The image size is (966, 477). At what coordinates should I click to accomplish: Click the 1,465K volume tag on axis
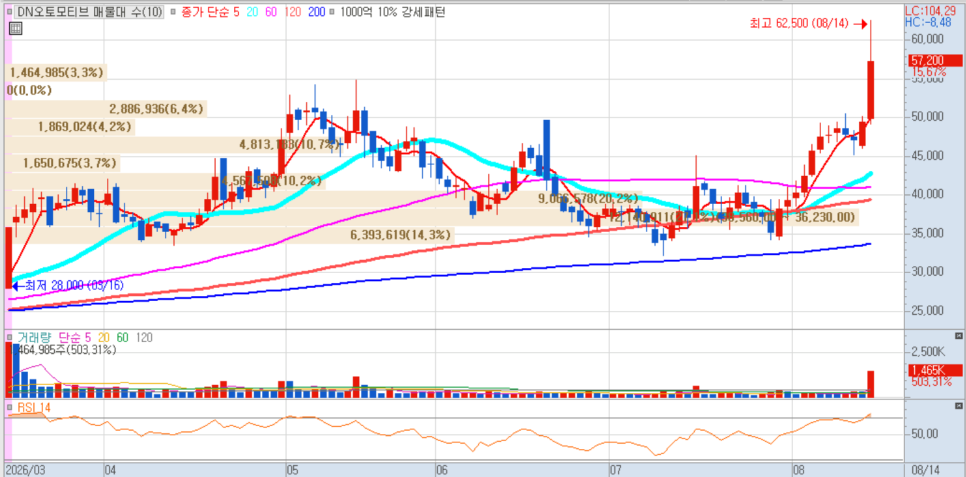(934, 370)
